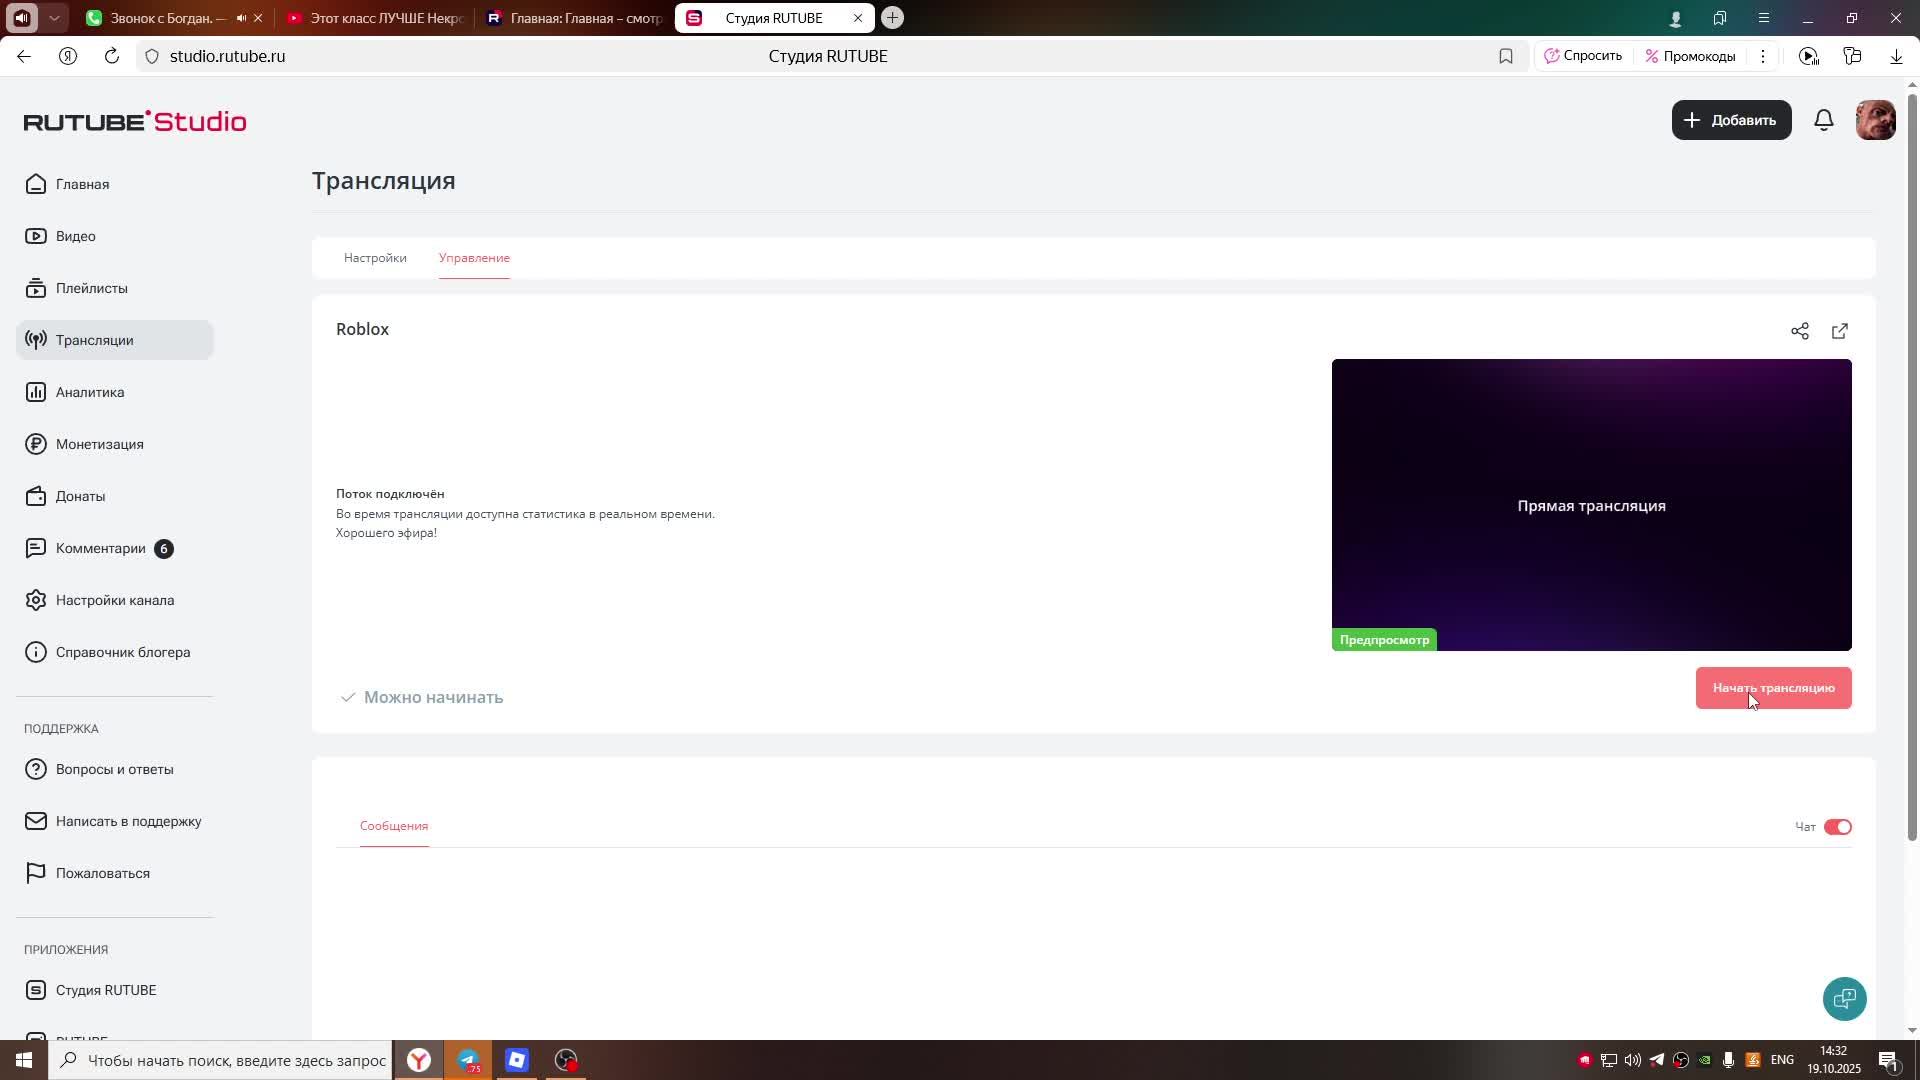Go to Аналитика in the sidebar

pos(90,392)
